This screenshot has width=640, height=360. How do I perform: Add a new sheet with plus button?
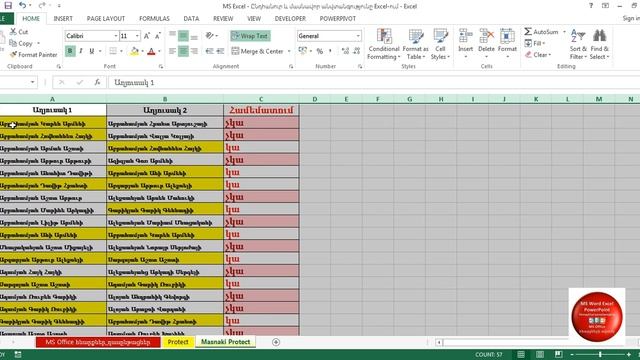pyautogui.click(x=276, y=342)
